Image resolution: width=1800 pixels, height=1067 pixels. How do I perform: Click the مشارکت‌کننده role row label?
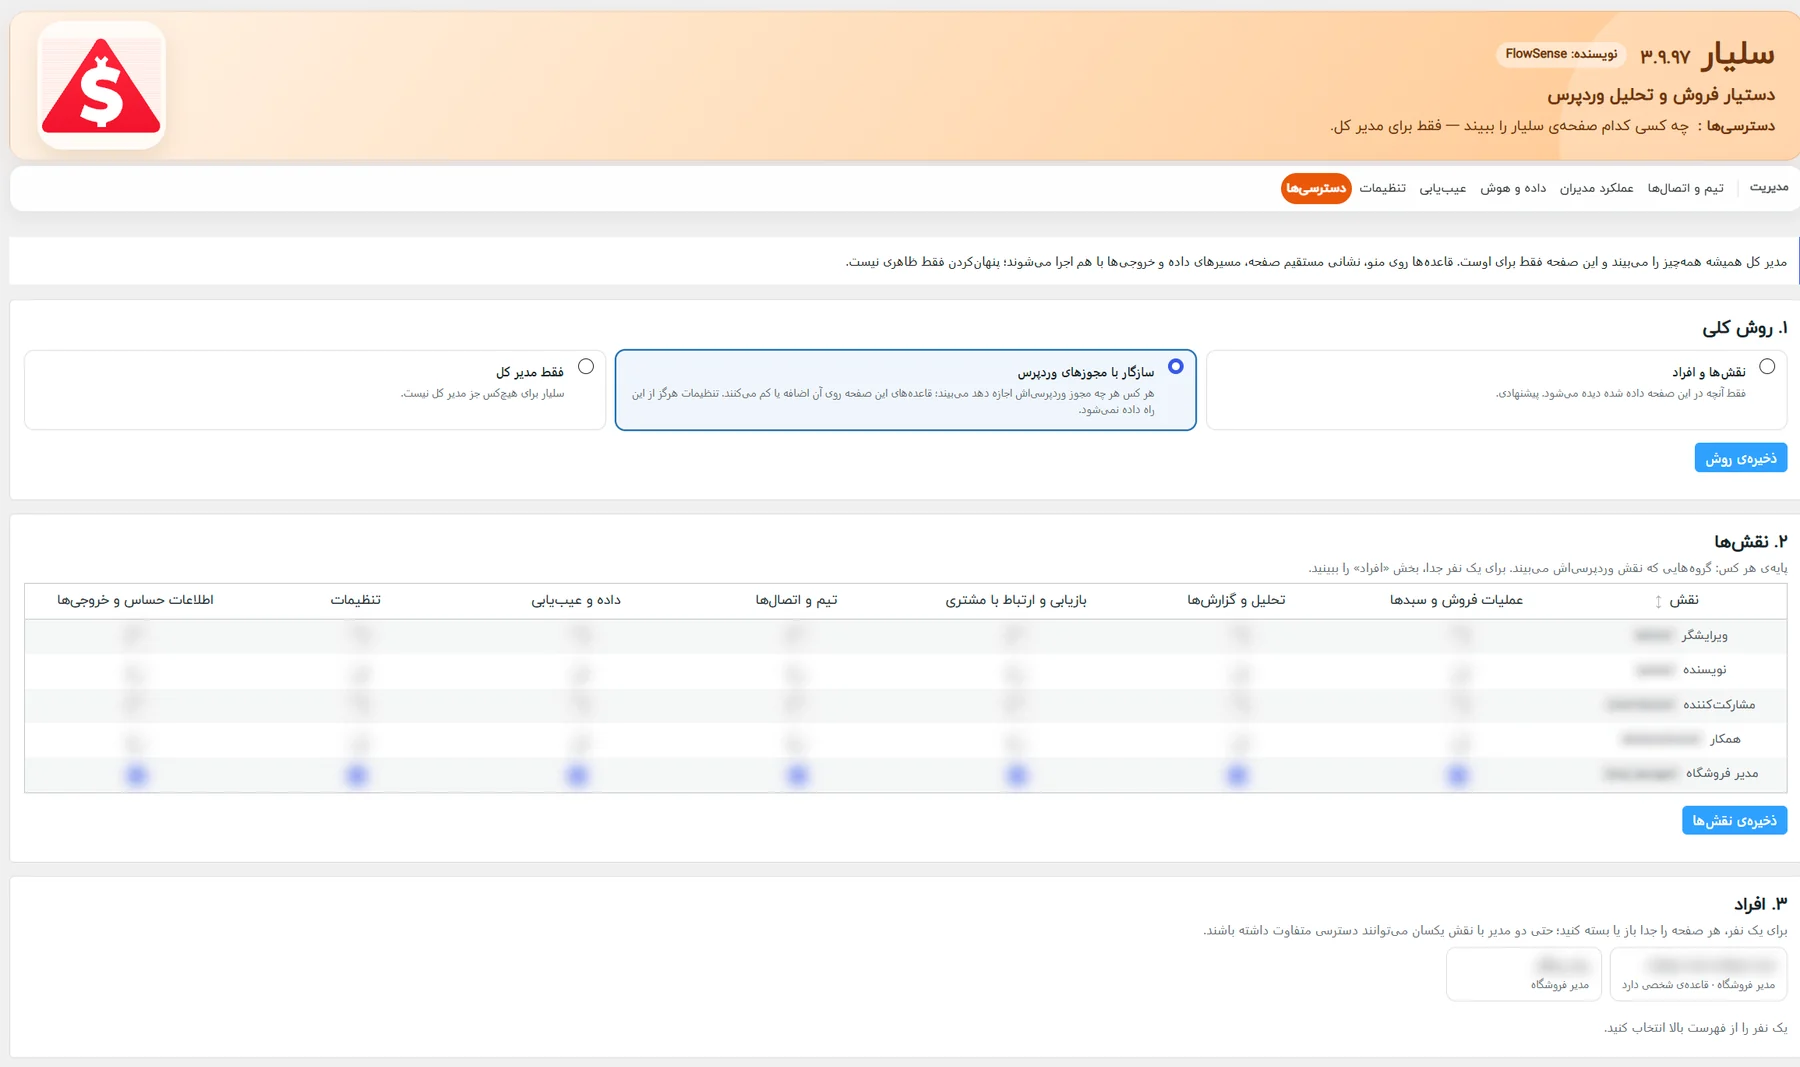pos(1719,705)
